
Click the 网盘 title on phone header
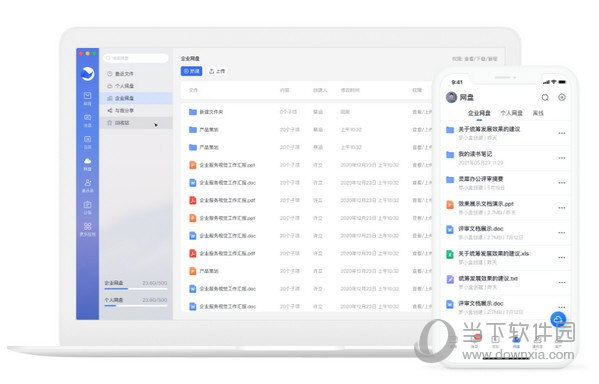466,97
